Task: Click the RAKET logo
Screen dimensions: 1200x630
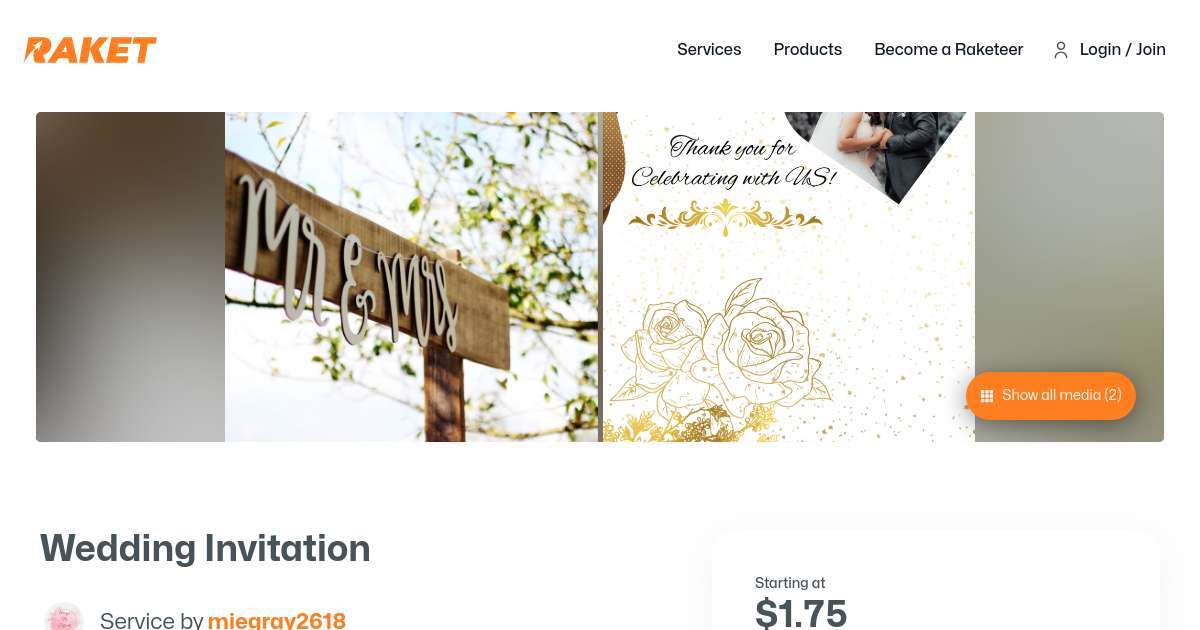Action: point(90,50)
